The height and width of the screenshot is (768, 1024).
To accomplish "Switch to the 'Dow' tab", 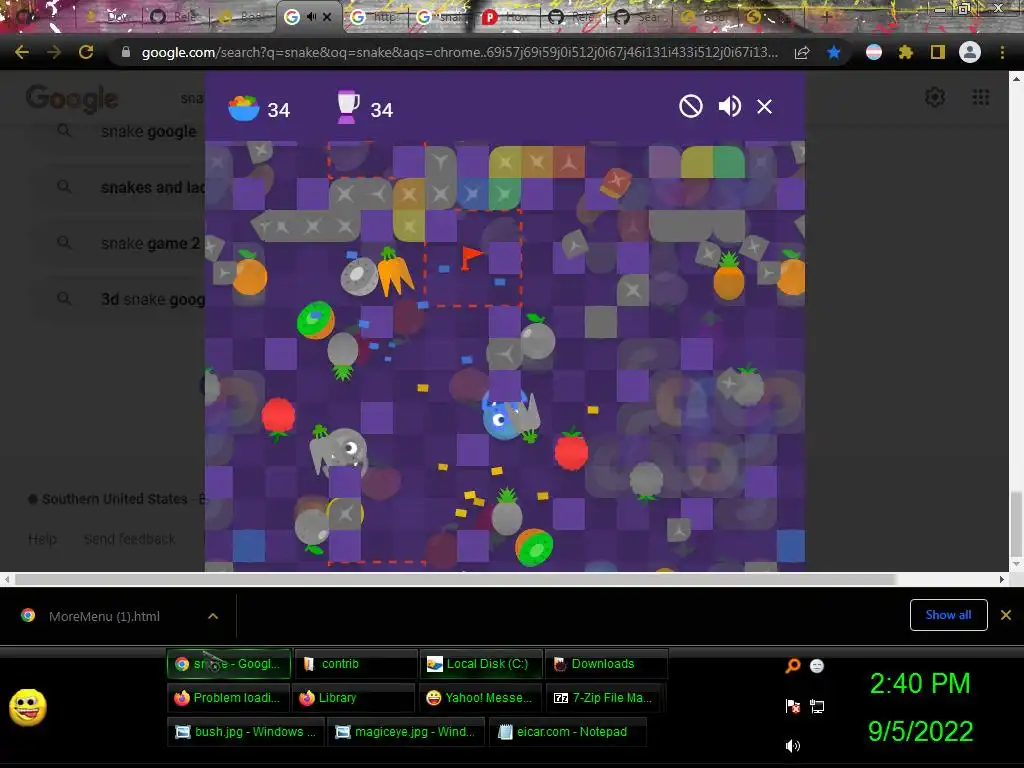I will pyautogui.click(x=108, y=17).
